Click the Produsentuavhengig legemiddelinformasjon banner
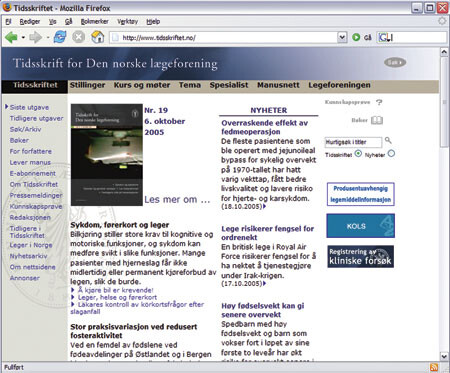The image size is (450, 373). click(361, 194)
